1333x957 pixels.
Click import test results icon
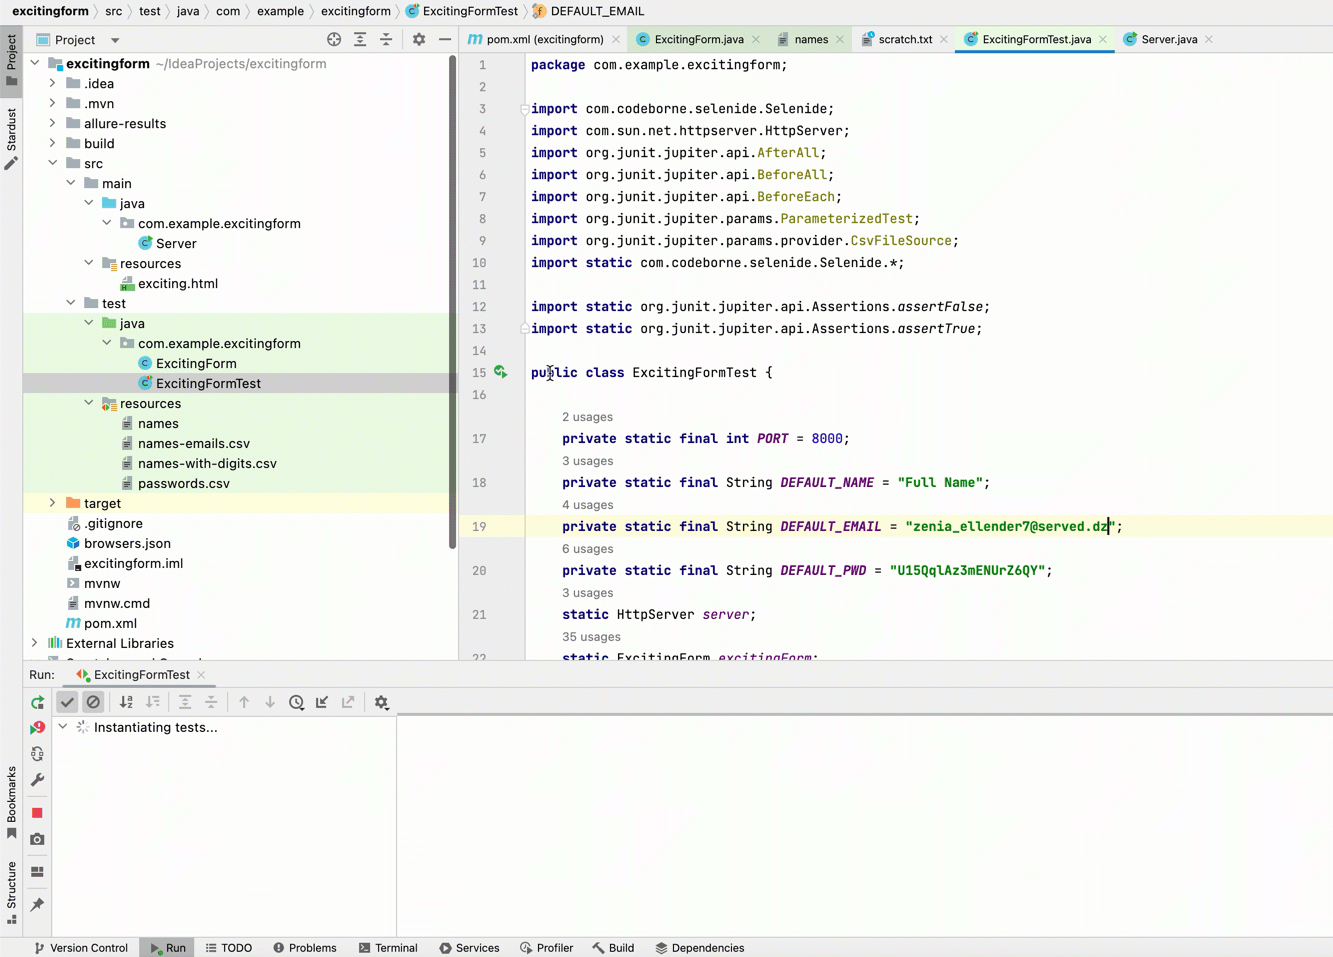point(322,703)
